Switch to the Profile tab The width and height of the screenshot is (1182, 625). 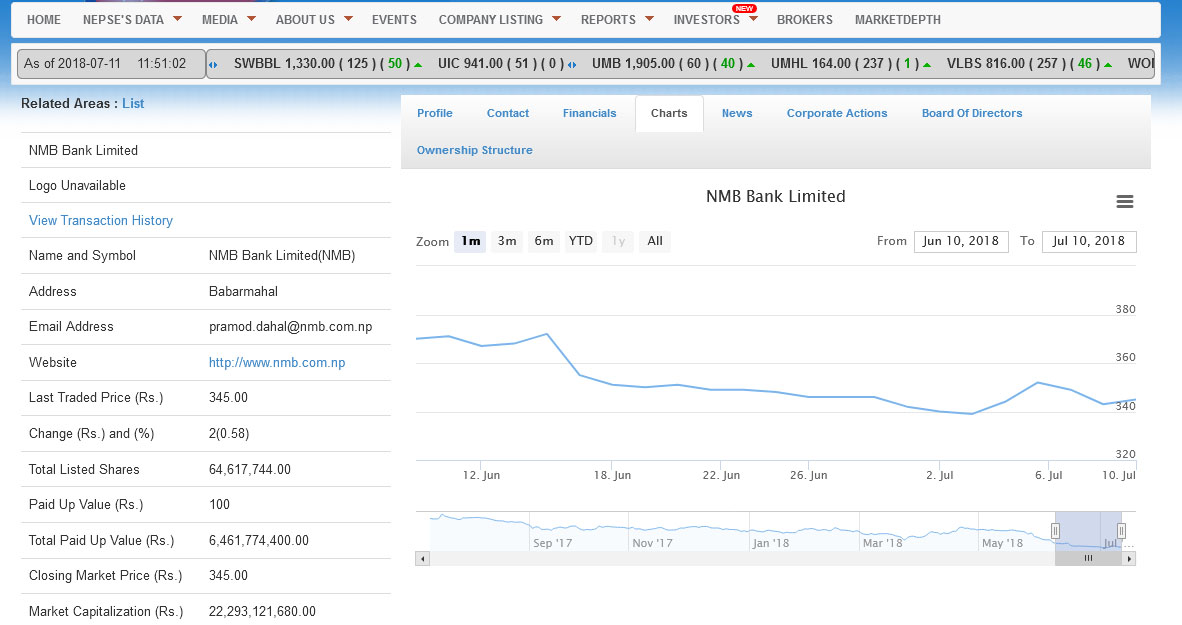click(435, 113)
